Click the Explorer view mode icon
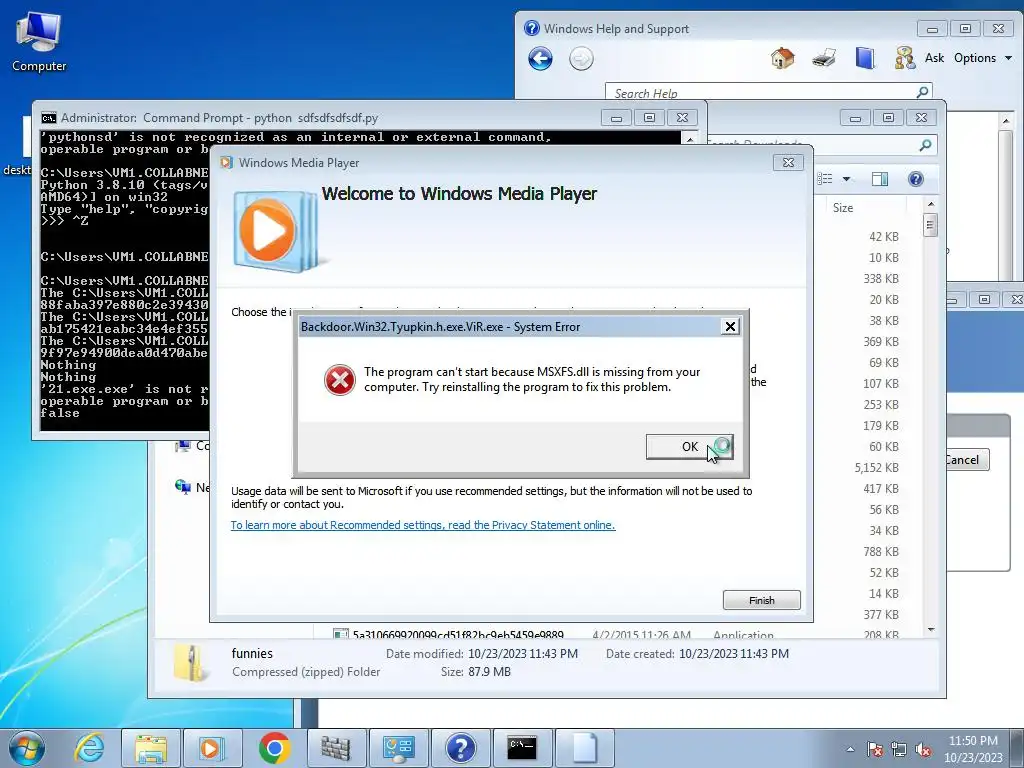 pyautogui.click(x=825, y=179)
